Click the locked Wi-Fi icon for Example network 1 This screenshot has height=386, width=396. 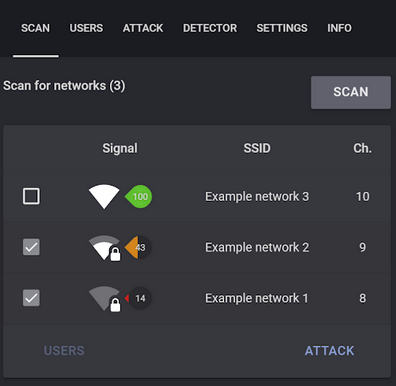click(105, 299)
